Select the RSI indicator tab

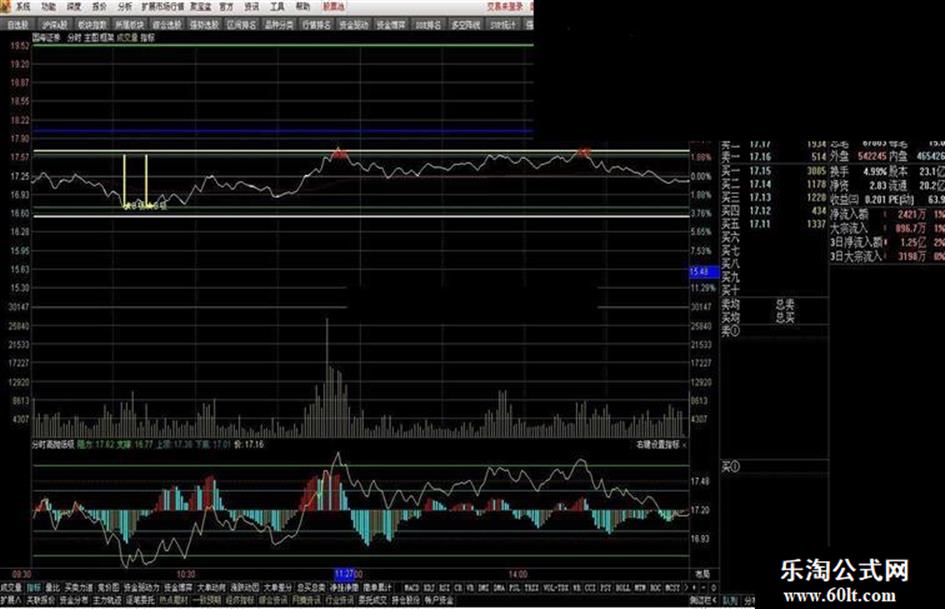pos(445,587)
